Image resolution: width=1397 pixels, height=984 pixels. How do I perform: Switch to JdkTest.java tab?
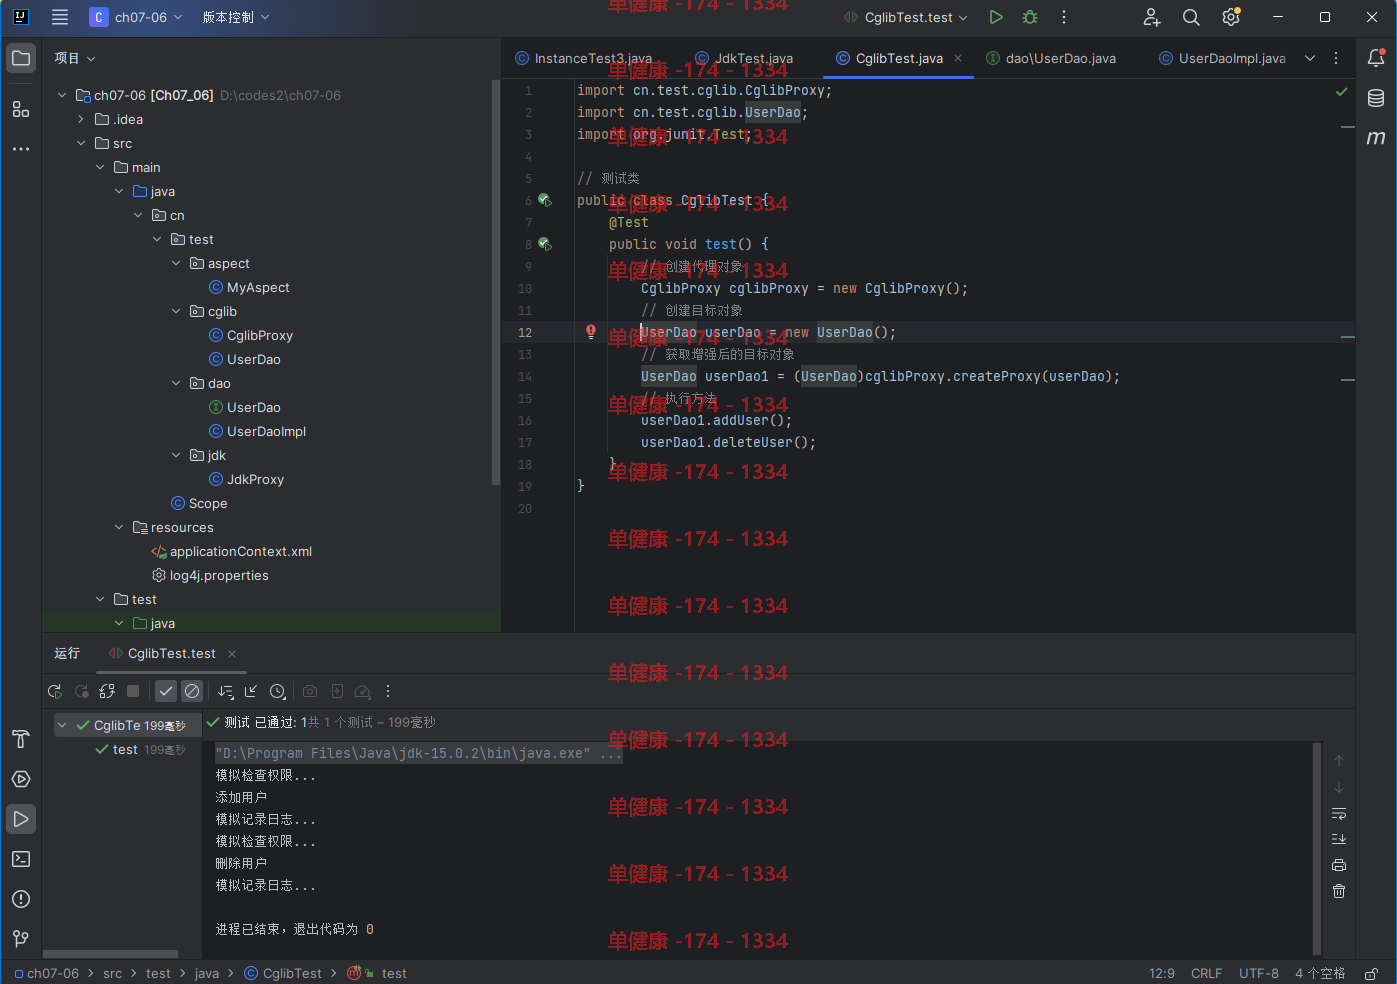tap(745, 58)
